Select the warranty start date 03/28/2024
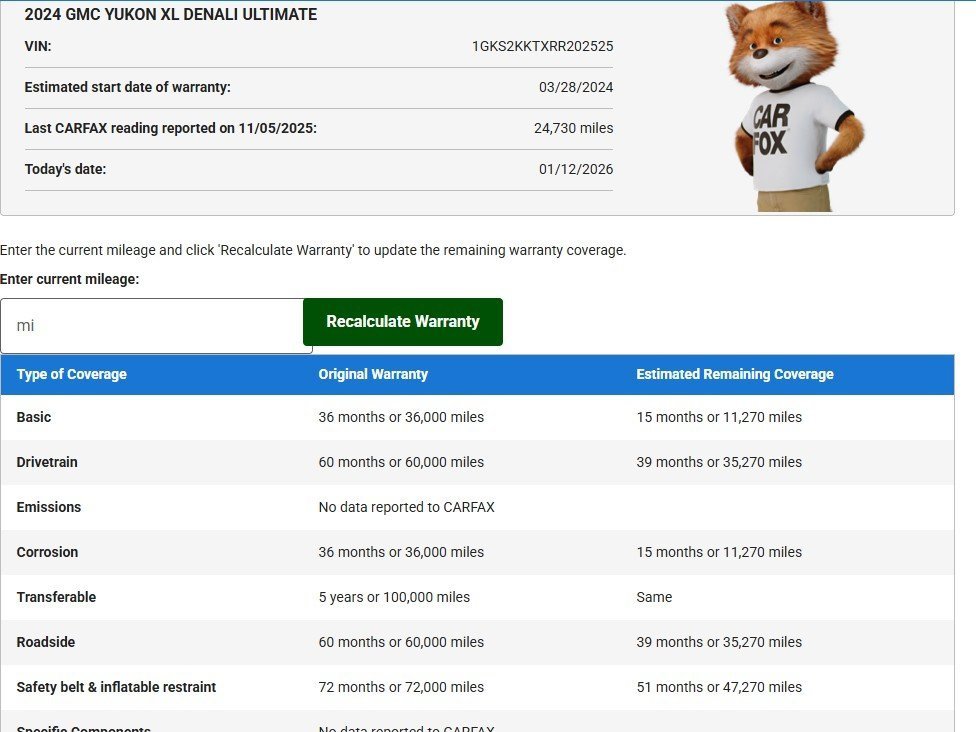Screen dimensions: 976x732 [x=576, y=87]
